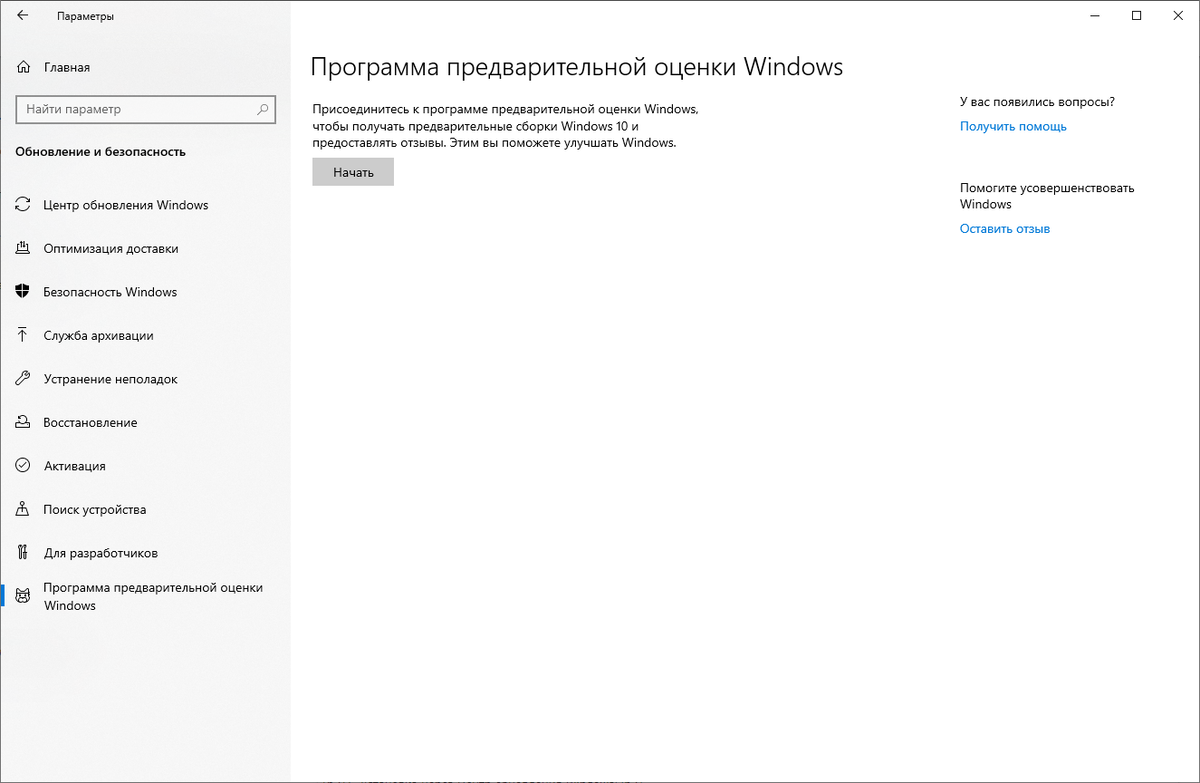Maximize the Параметры window
This screenshot has height=783, width=1200.
pyautogui.click(x=1136, y=16)
